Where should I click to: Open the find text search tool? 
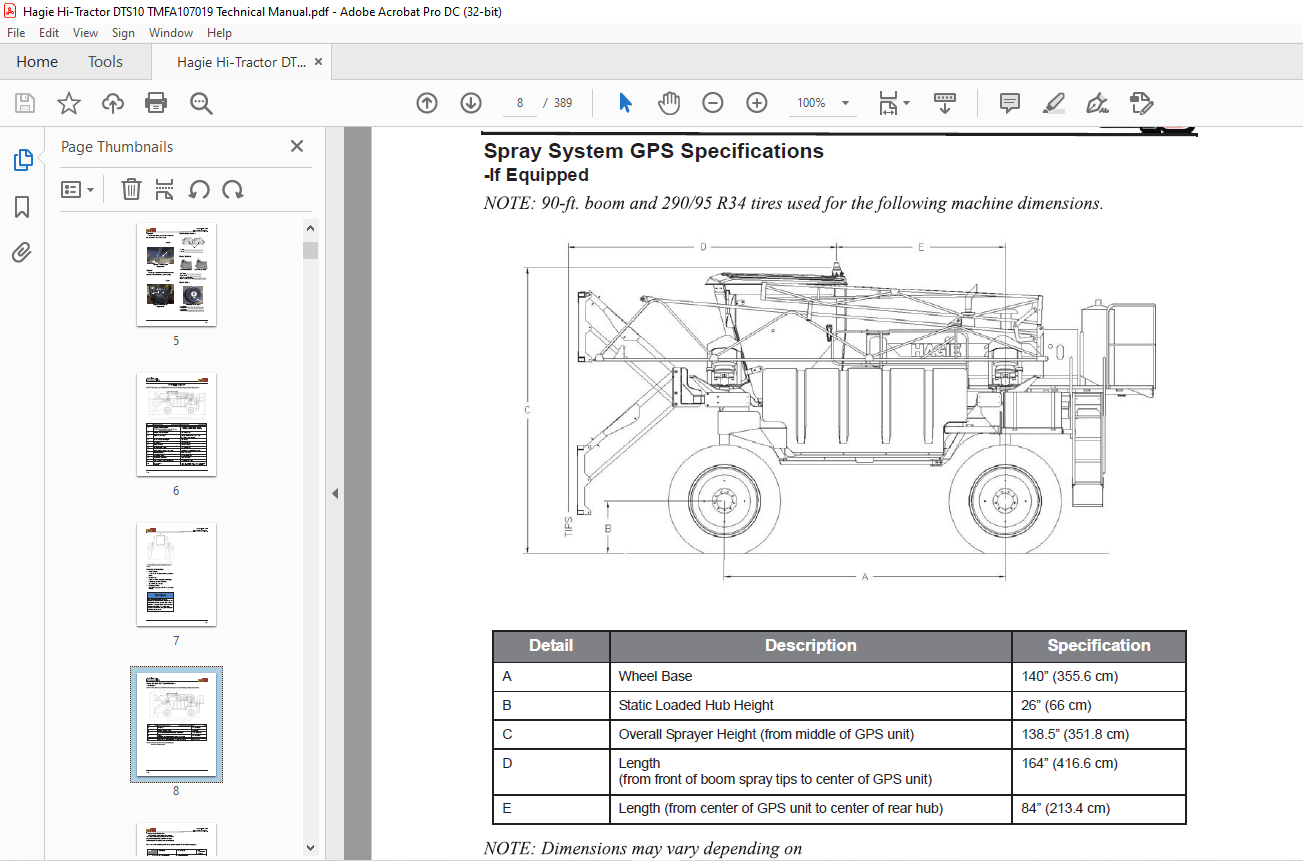point(201,103)
